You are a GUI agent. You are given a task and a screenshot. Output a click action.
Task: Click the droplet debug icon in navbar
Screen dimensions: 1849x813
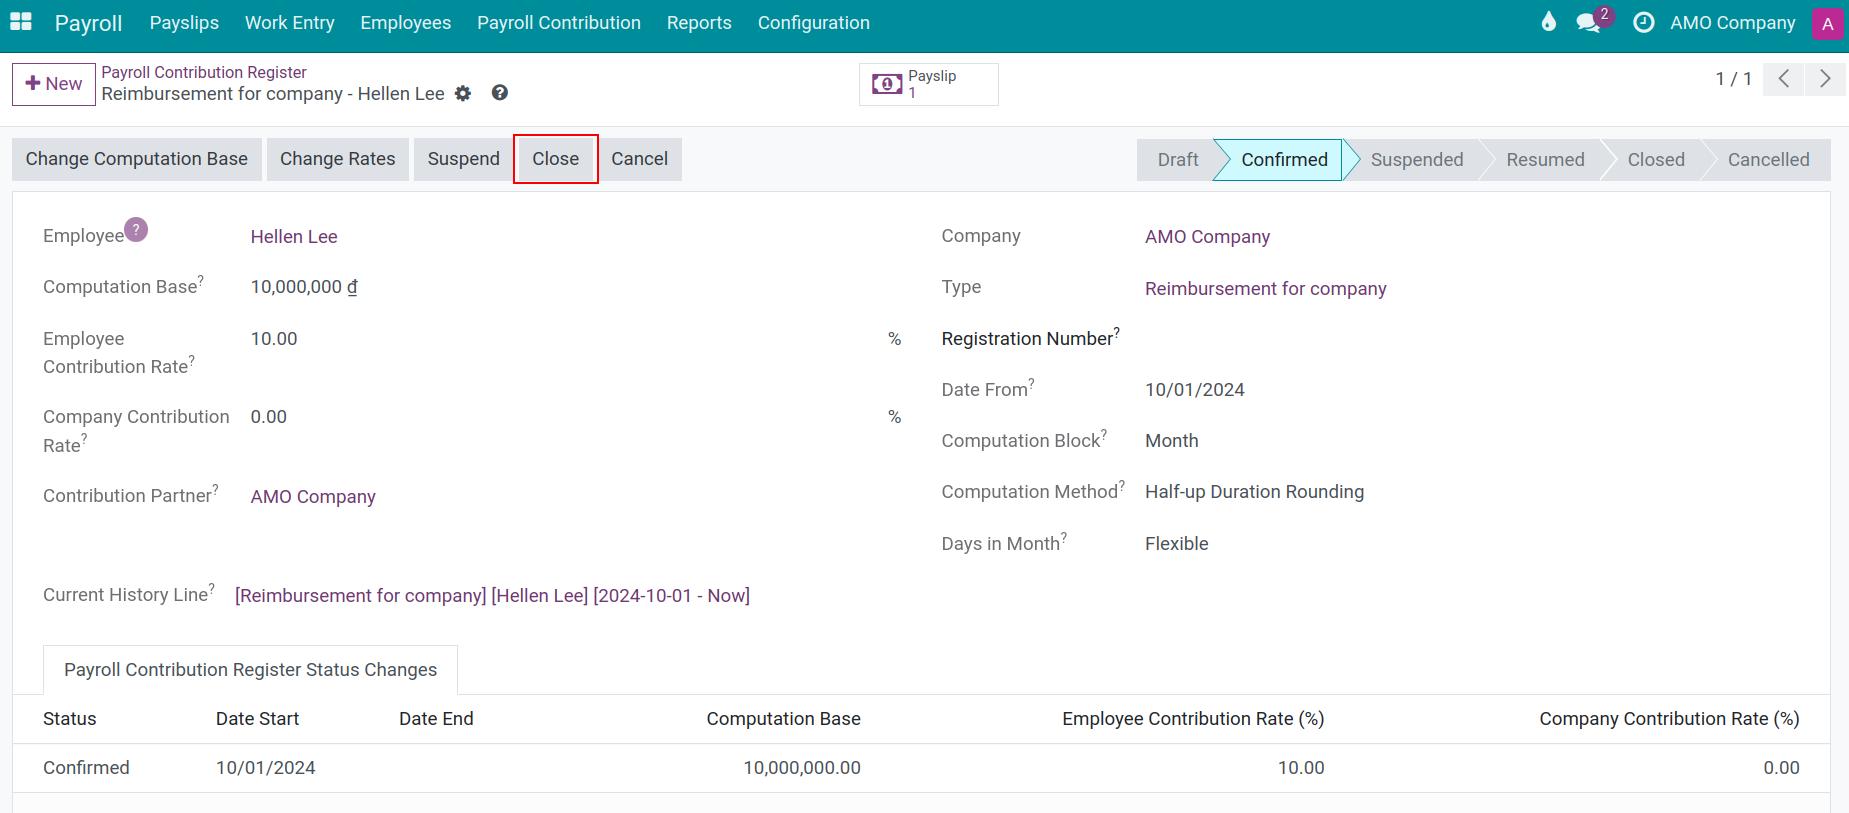(1549, 22)
